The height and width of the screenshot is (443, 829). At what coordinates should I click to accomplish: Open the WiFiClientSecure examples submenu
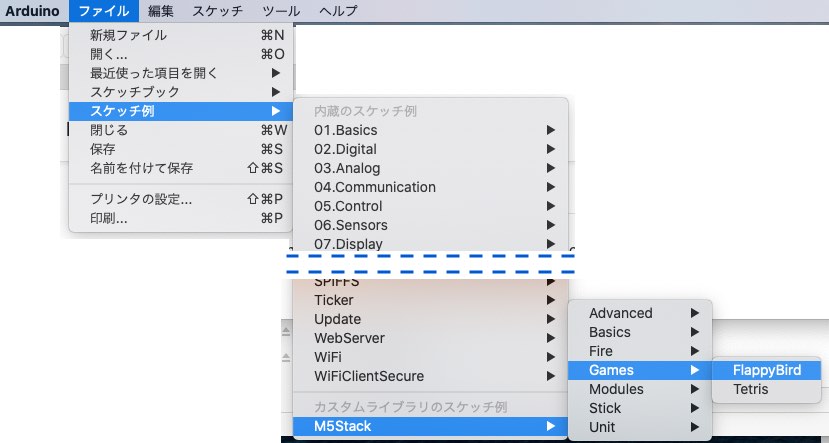point(431,376)
